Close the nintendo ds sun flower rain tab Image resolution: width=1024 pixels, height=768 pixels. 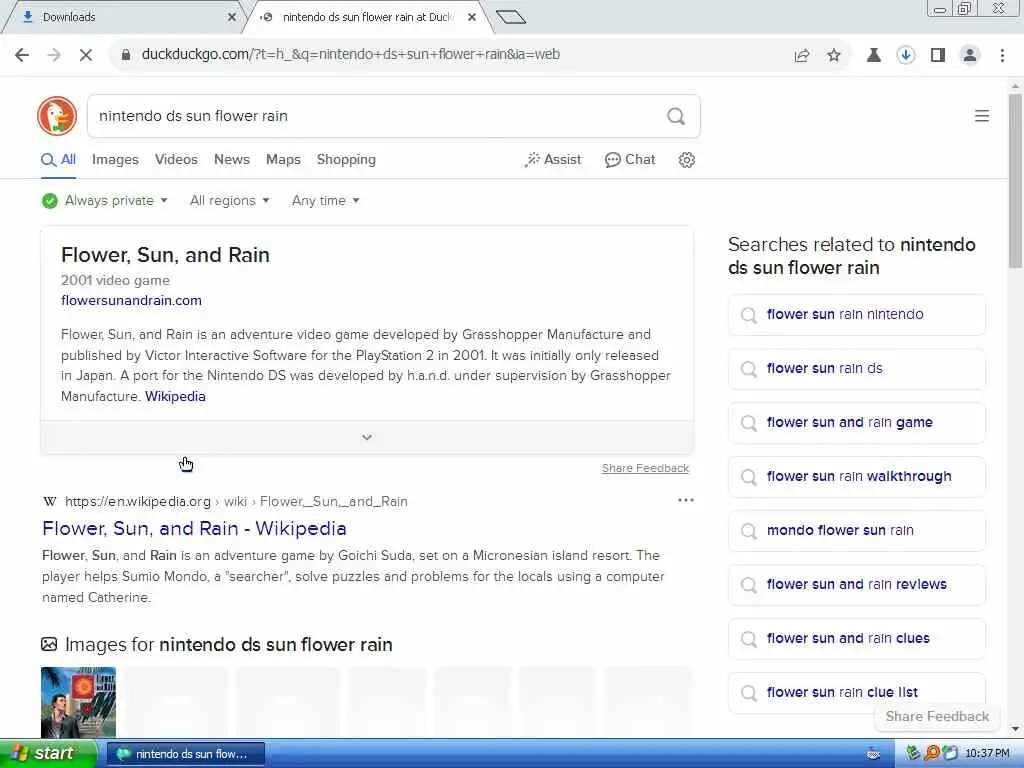coord(472,17)
